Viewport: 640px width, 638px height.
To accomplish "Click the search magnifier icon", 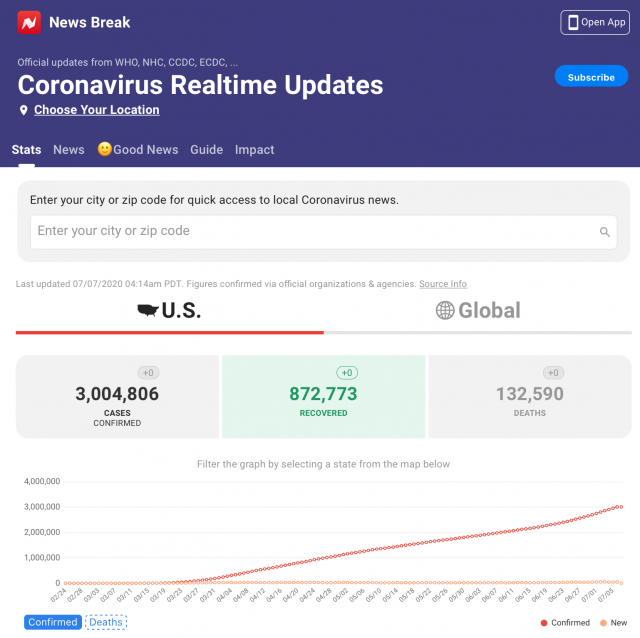I will coord(604,232).
